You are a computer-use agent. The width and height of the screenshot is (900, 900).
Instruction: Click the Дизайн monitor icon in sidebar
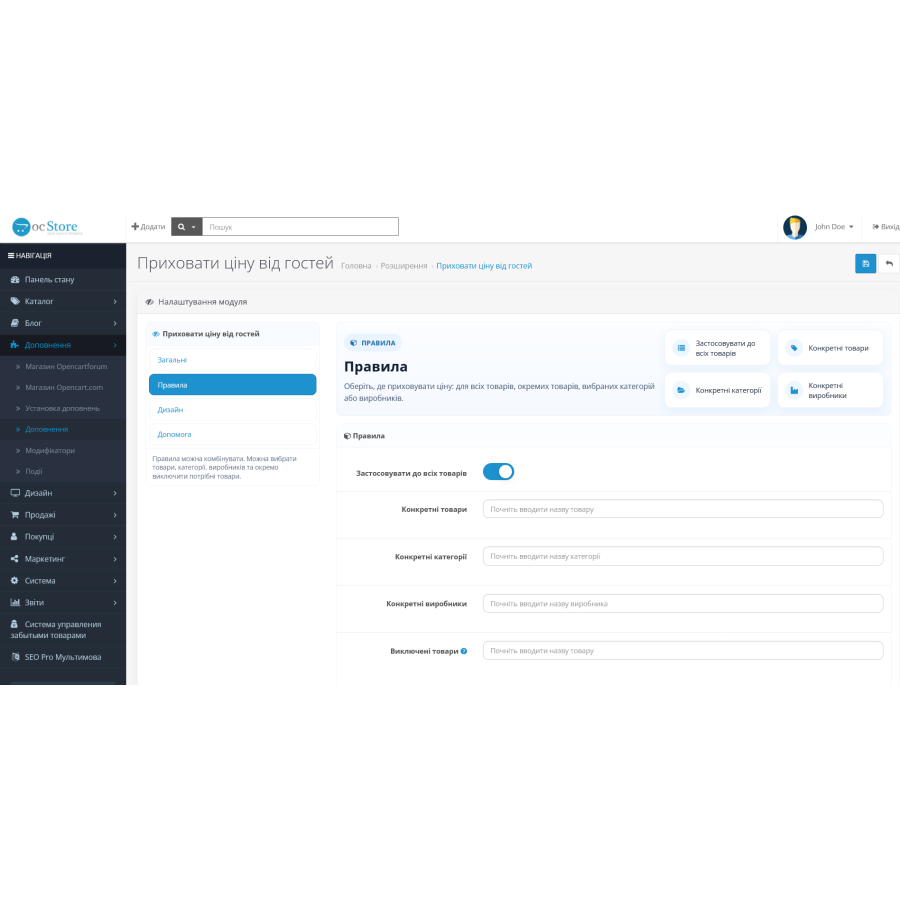pos(15,493)
